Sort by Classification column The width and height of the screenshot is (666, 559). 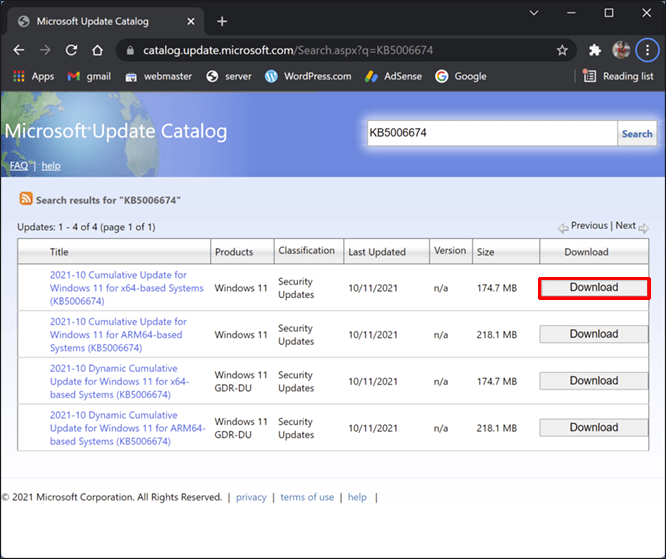pos(306,251)
